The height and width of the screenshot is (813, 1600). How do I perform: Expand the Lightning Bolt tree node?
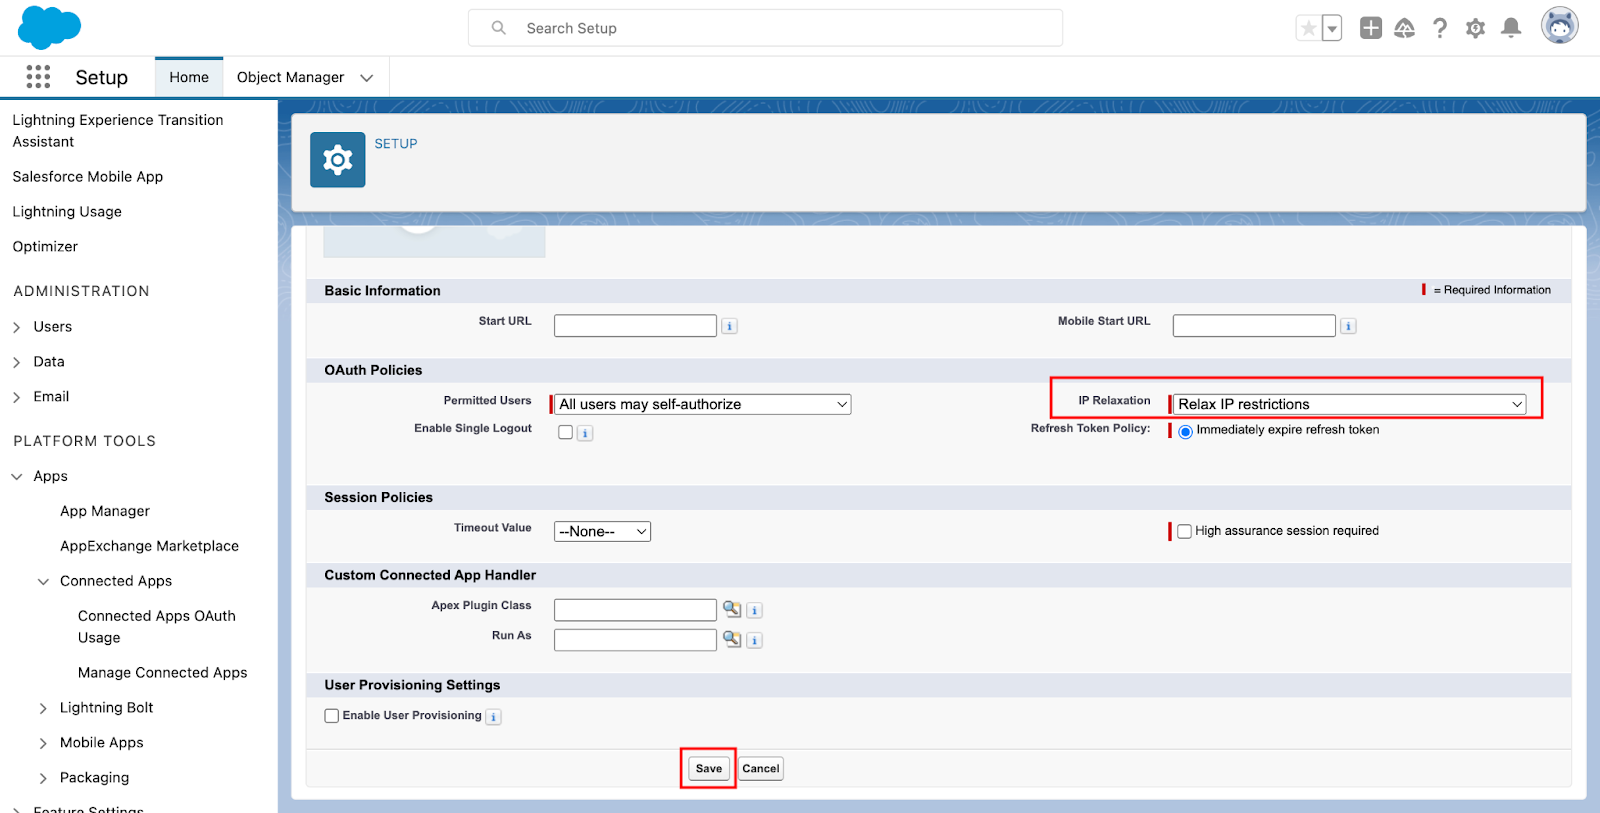click(43, 708)
